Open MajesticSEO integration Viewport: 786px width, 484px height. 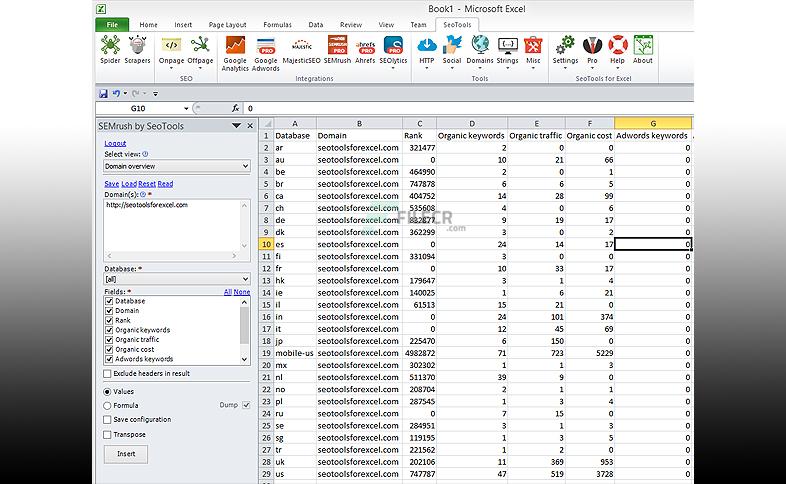301,50
